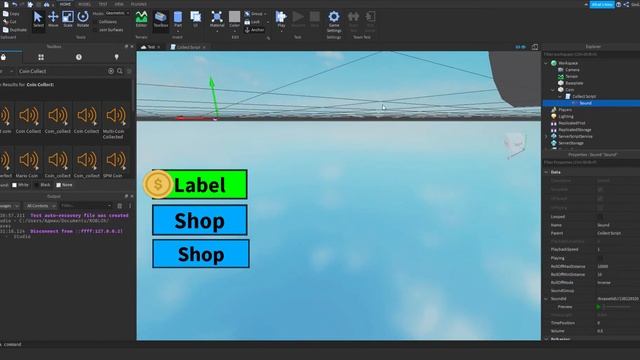The height and width of the screenshot is (360, 640).
Task: Click the gold coin image on Label
Action: click(x=158, y=184)
